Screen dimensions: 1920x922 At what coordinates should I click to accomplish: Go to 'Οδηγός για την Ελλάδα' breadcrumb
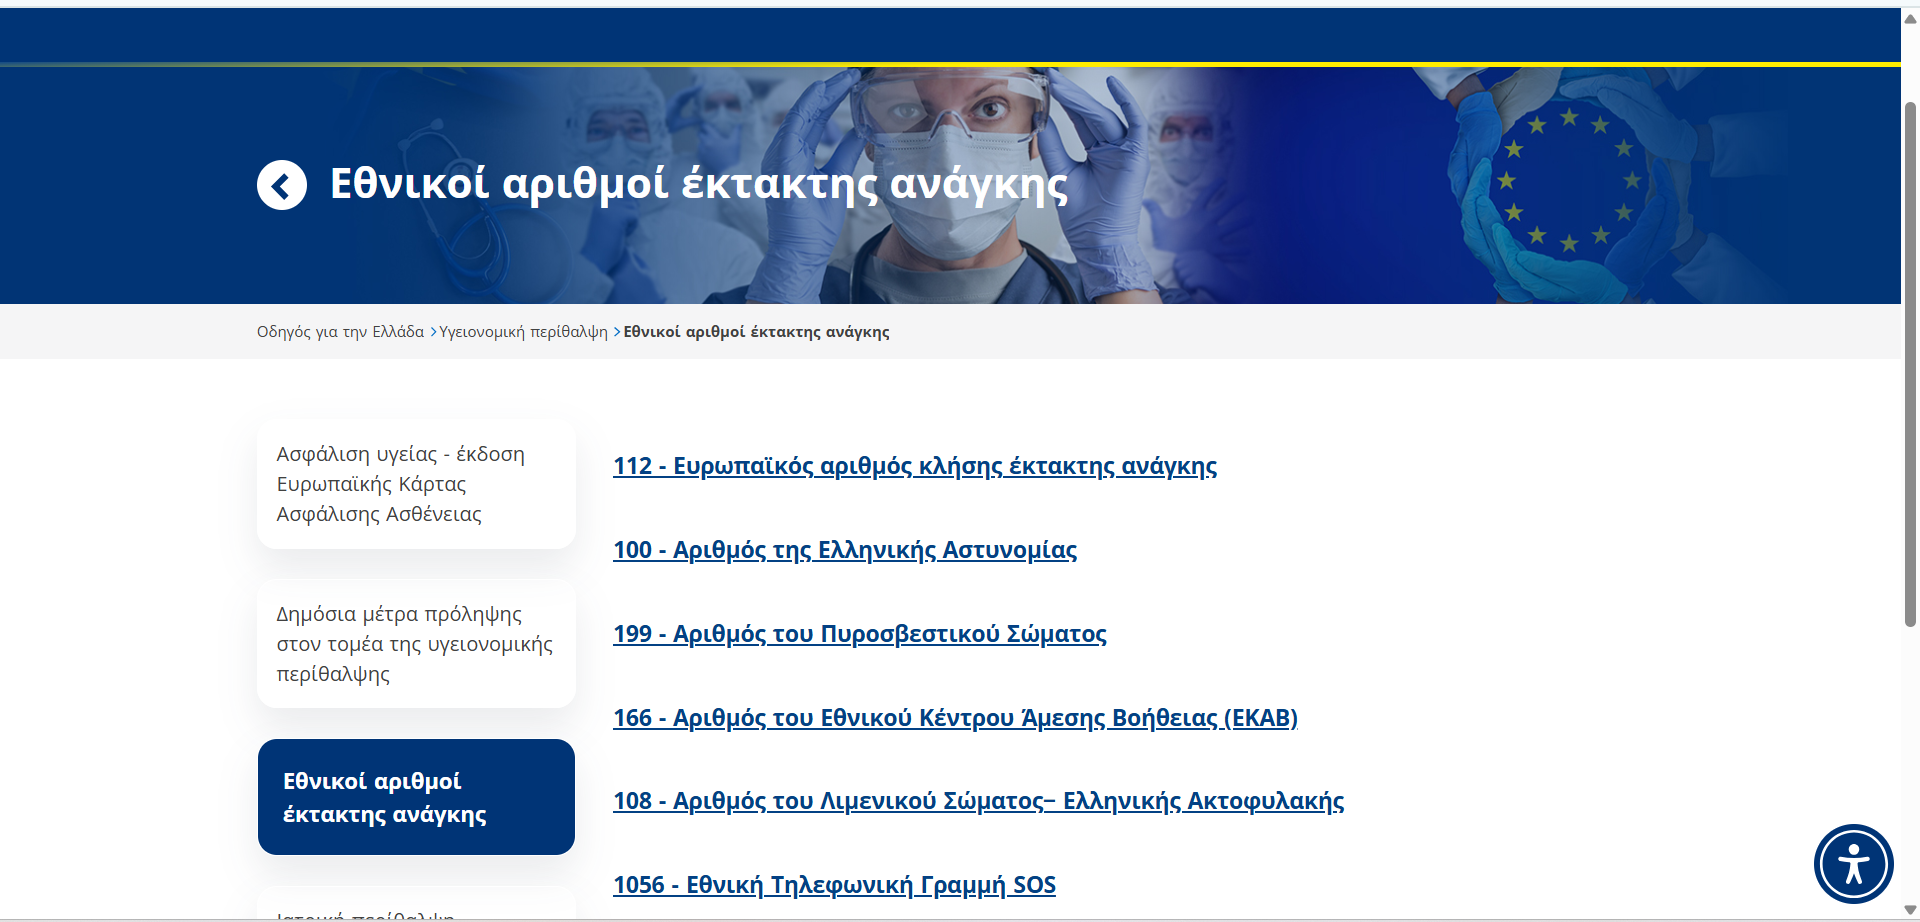click(x=340, y=332)
